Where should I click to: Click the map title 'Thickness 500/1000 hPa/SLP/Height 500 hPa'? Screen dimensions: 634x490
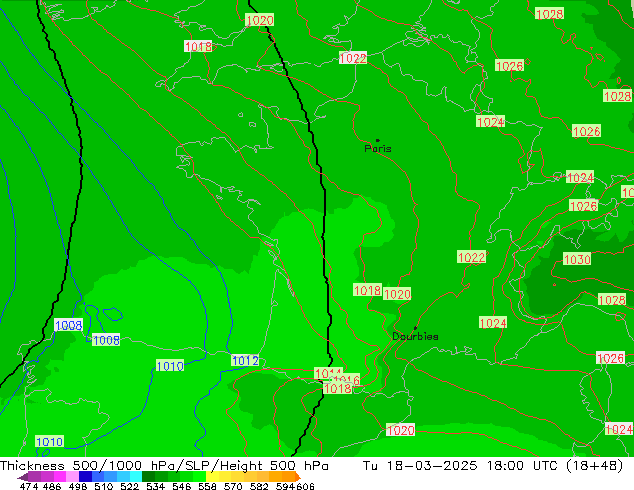(164, 466)
